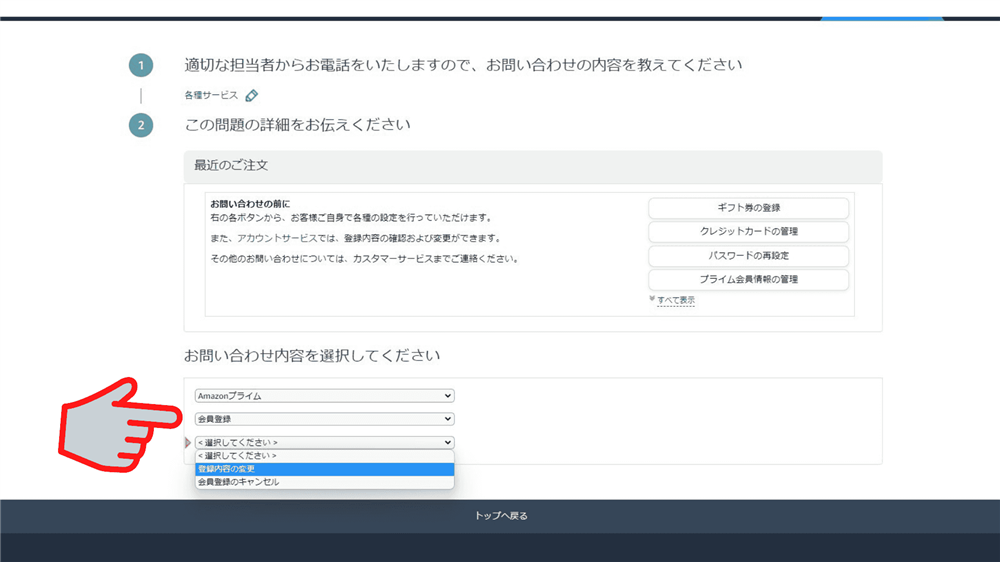Pick the <選択してください> entry in the open list
This screenshot has width=1000, height=562.
pyautogui.click(x=324, y=455)
